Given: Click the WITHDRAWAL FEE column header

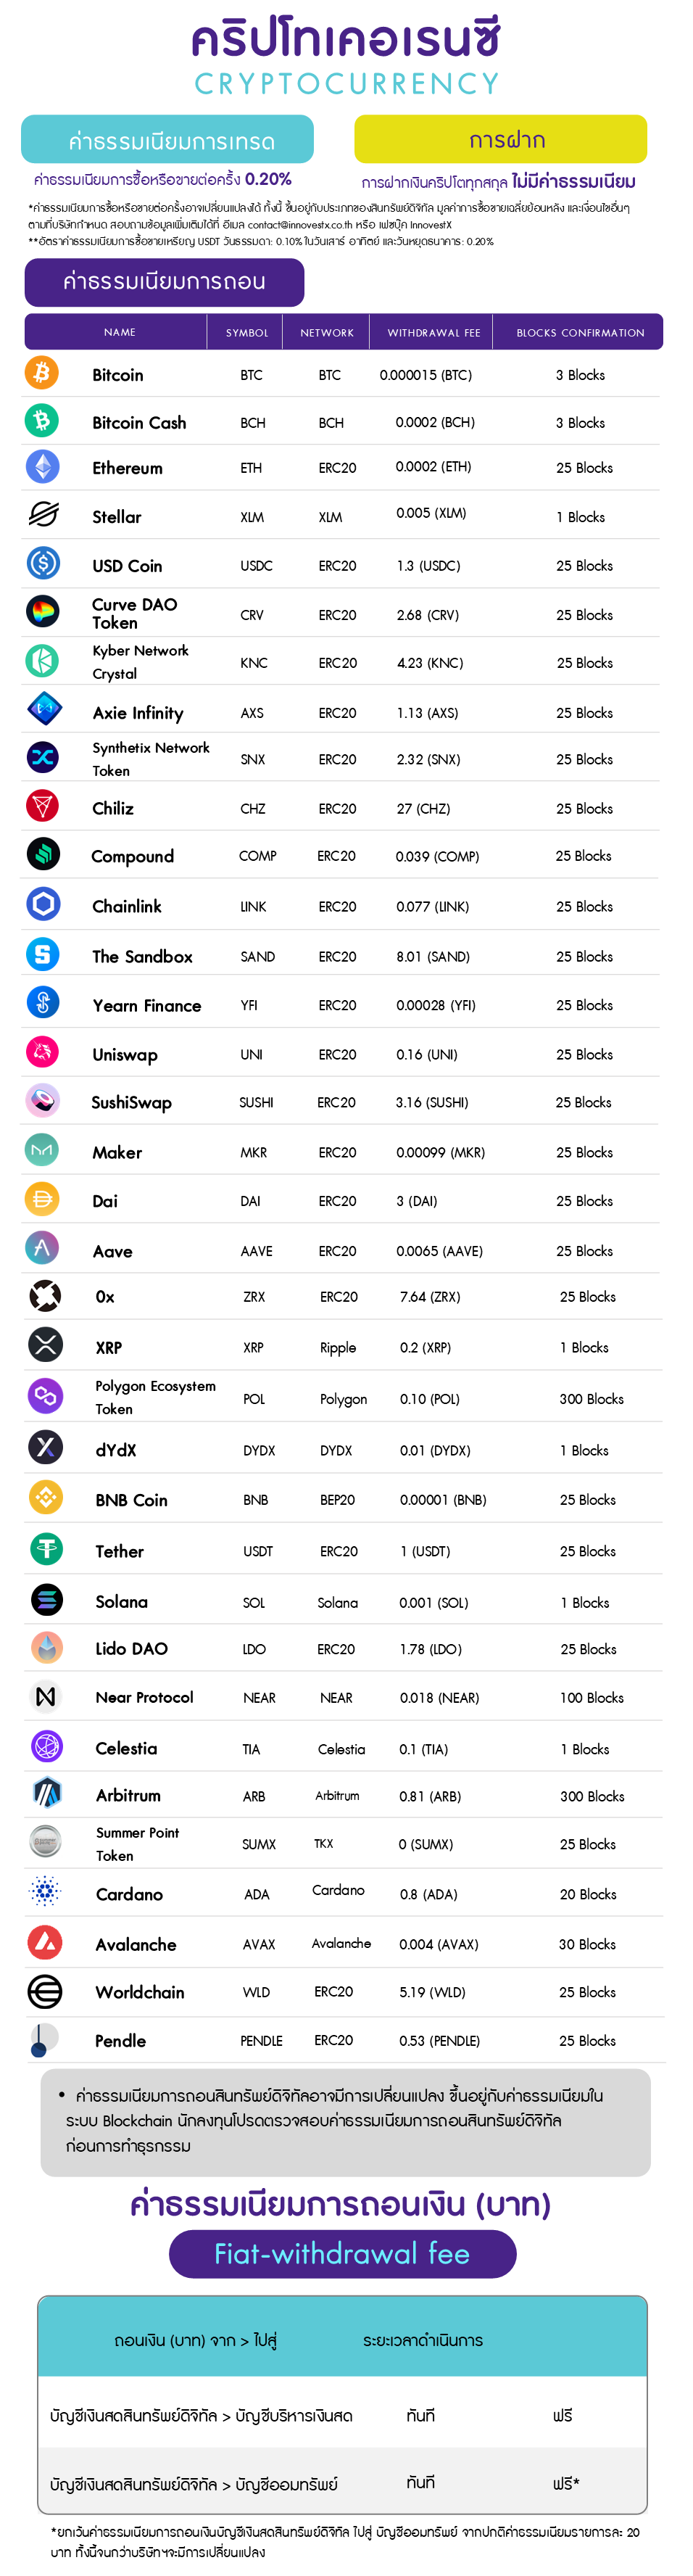Looking at the screenshot, I should 433,333.
